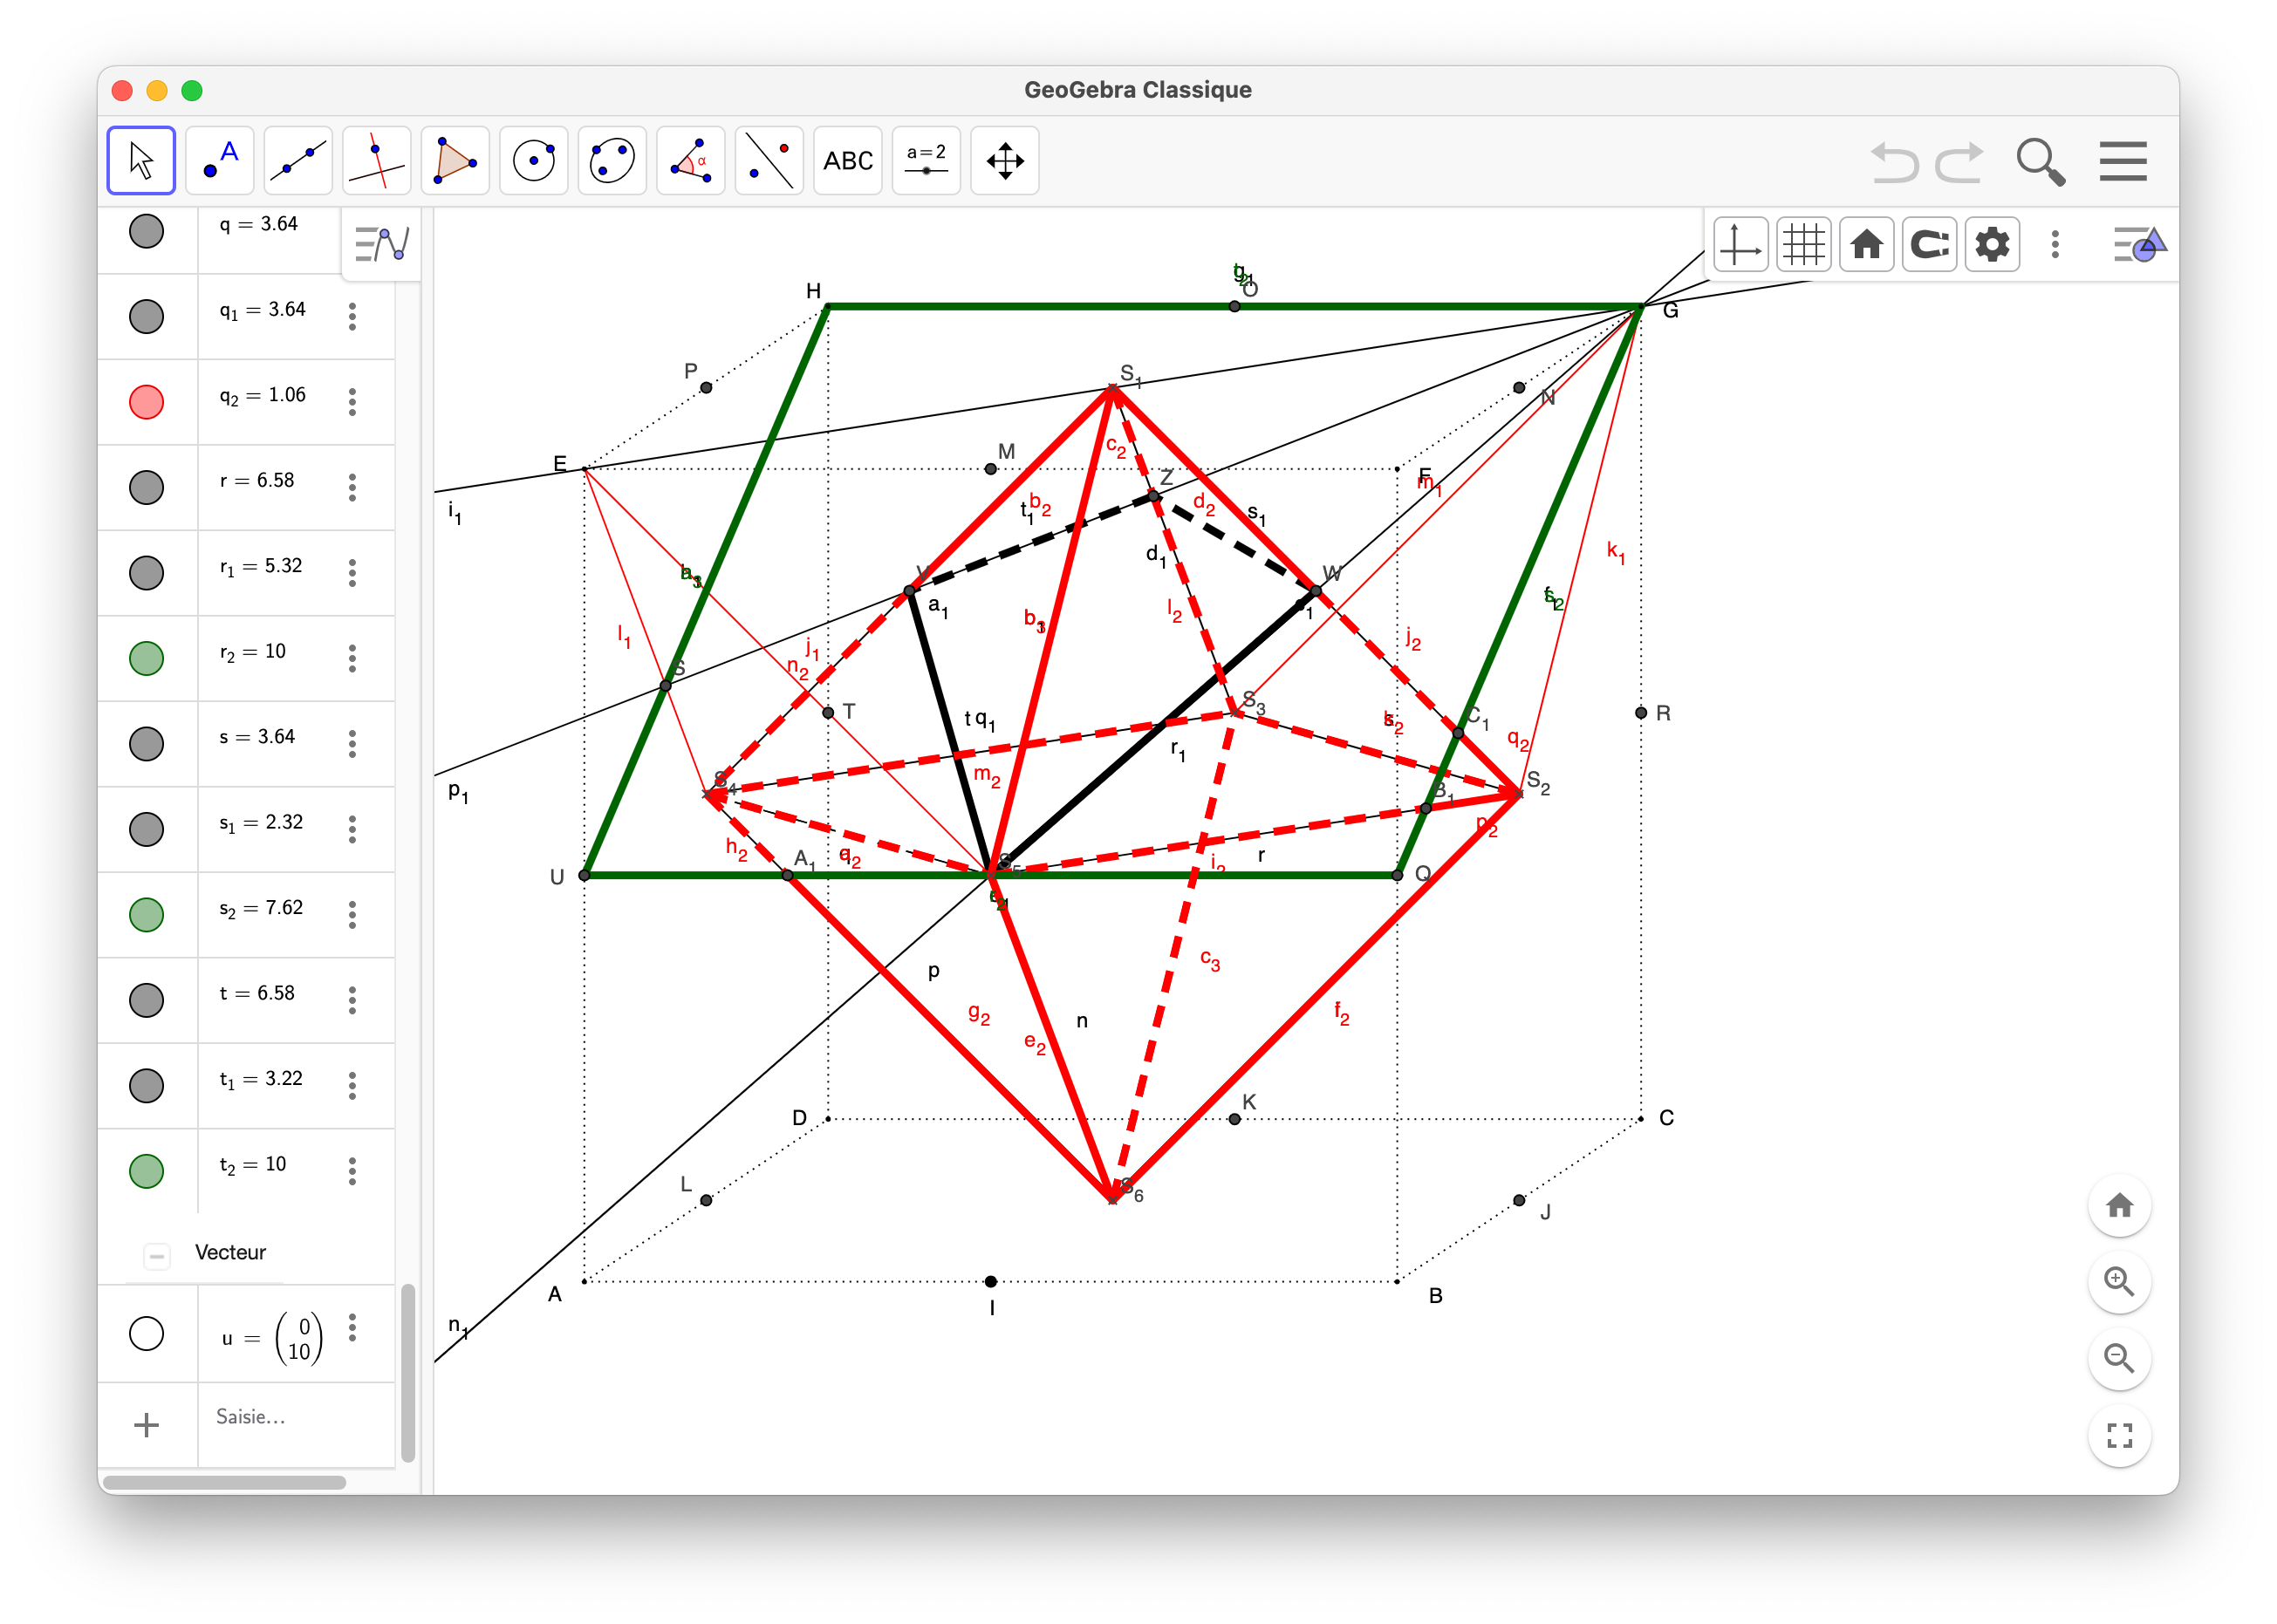Toggle visibility of r2 = 10
Viewport: 2277px width, 1624px height.
point(147,658)
